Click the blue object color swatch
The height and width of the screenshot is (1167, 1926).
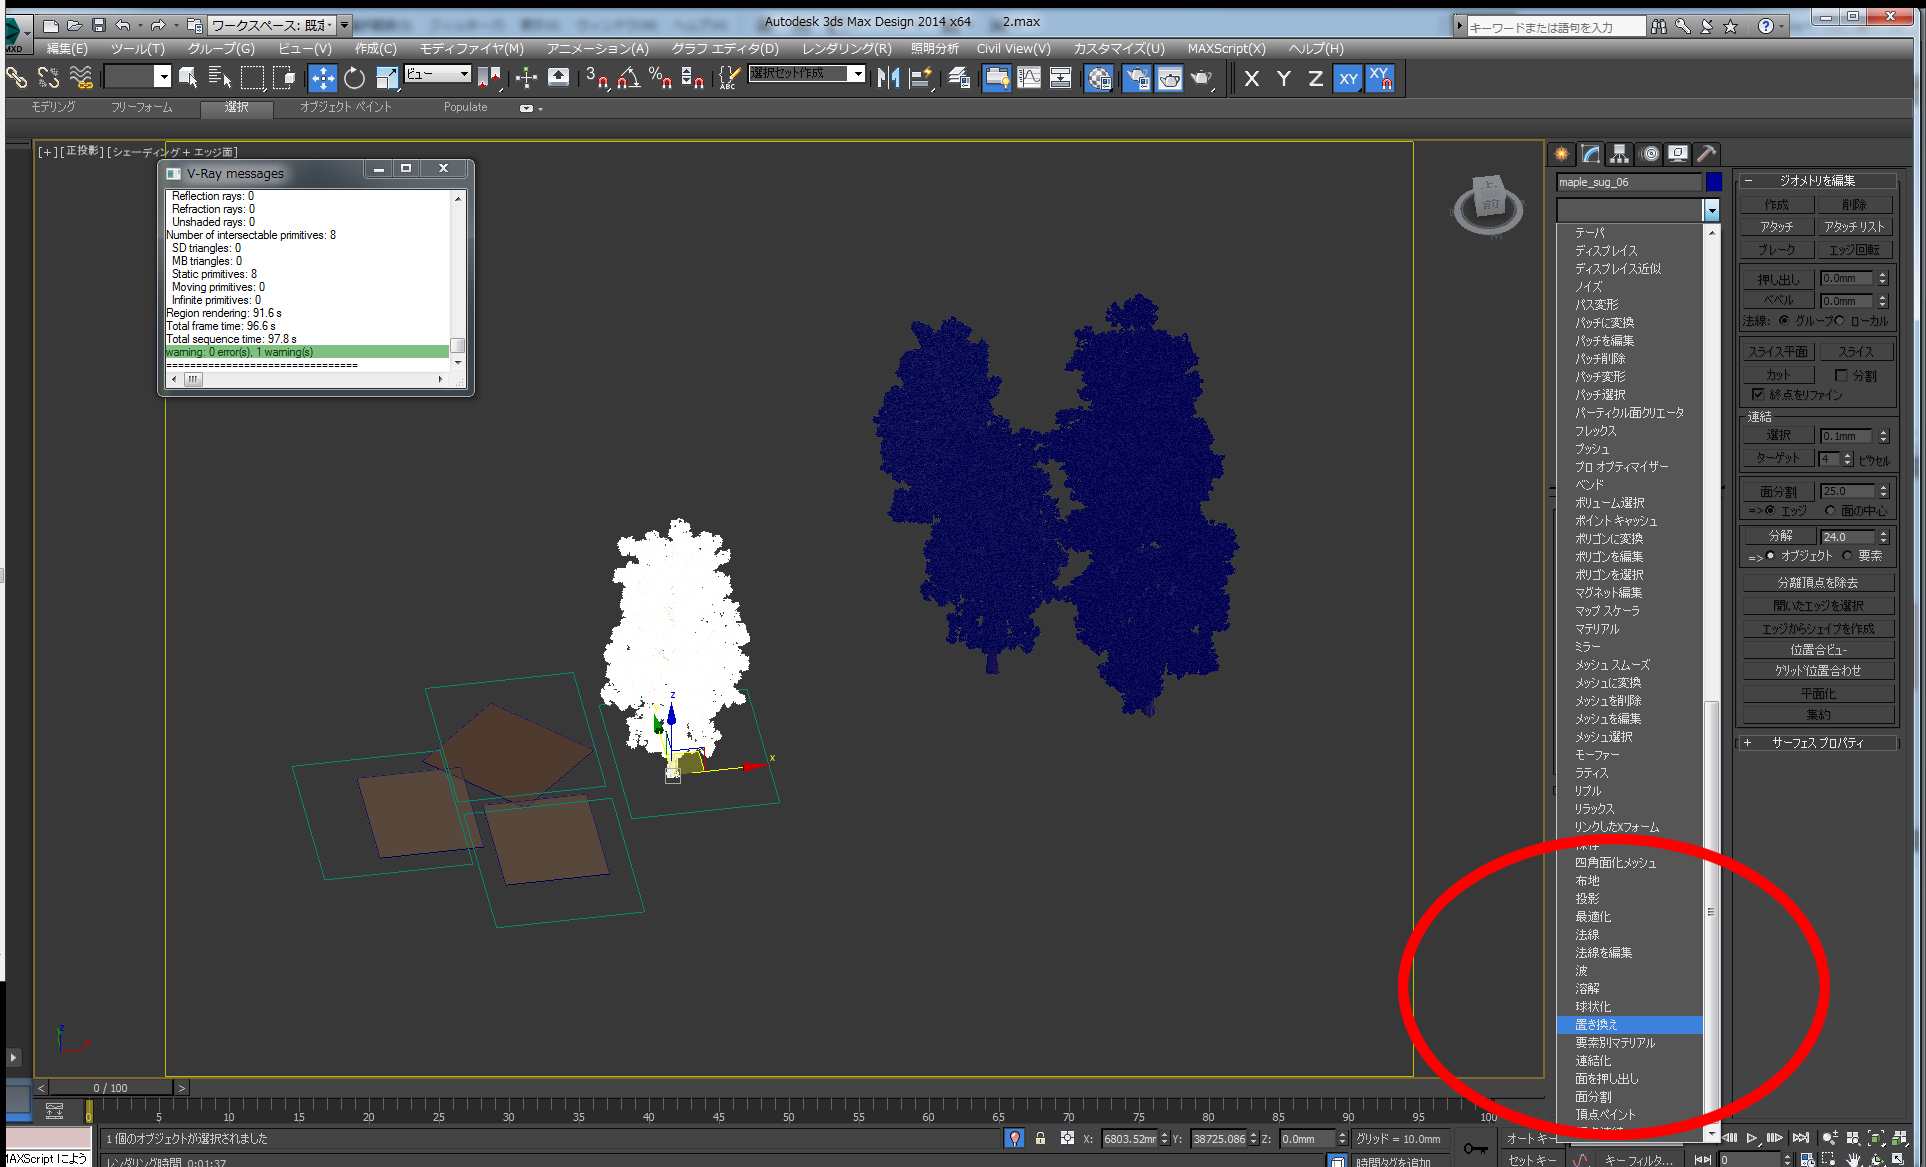(1714, 182)
